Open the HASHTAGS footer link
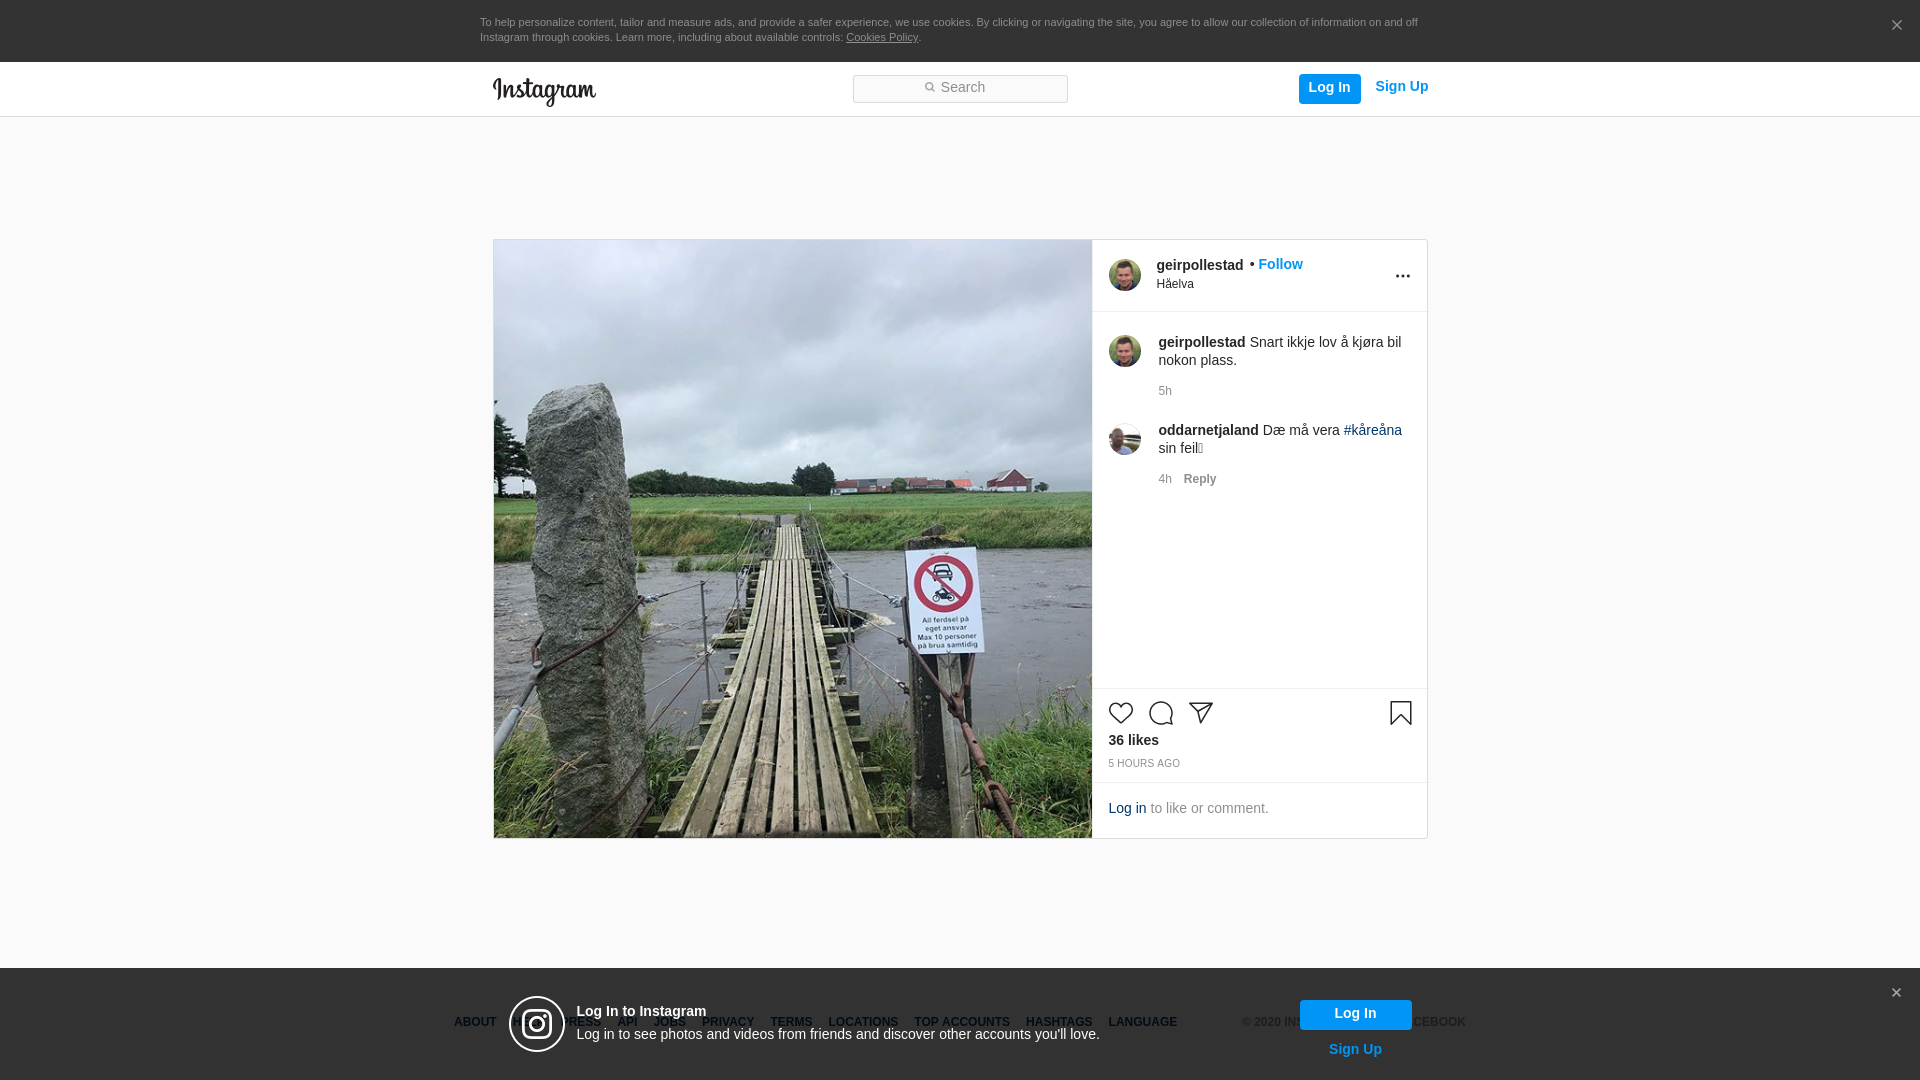1920x1080 pixels. [x=1059, y=1022]
